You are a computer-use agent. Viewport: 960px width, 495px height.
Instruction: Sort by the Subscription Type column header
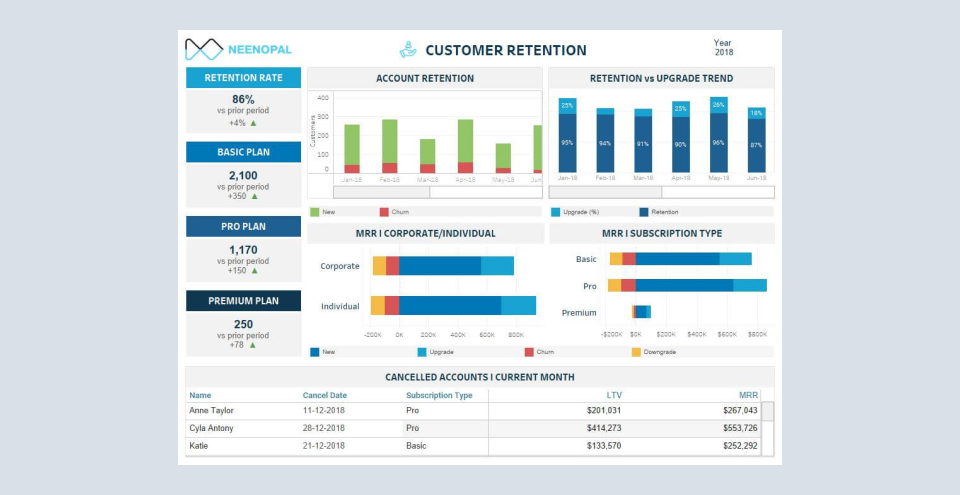tap(440, 396)
